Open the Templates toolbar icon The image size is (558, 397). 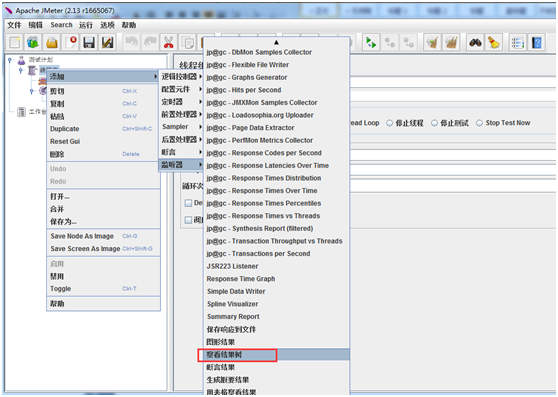tap(33, 43)
